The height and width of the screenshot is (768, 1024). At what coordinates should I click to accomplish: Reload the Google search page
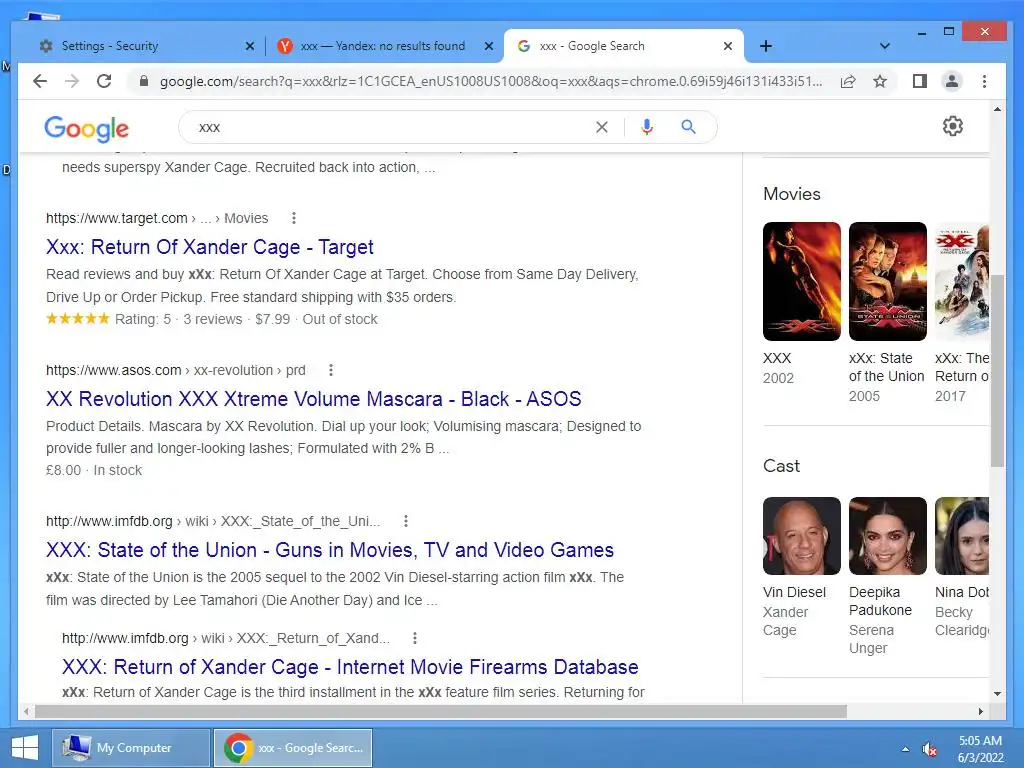[x=104, y=81]
